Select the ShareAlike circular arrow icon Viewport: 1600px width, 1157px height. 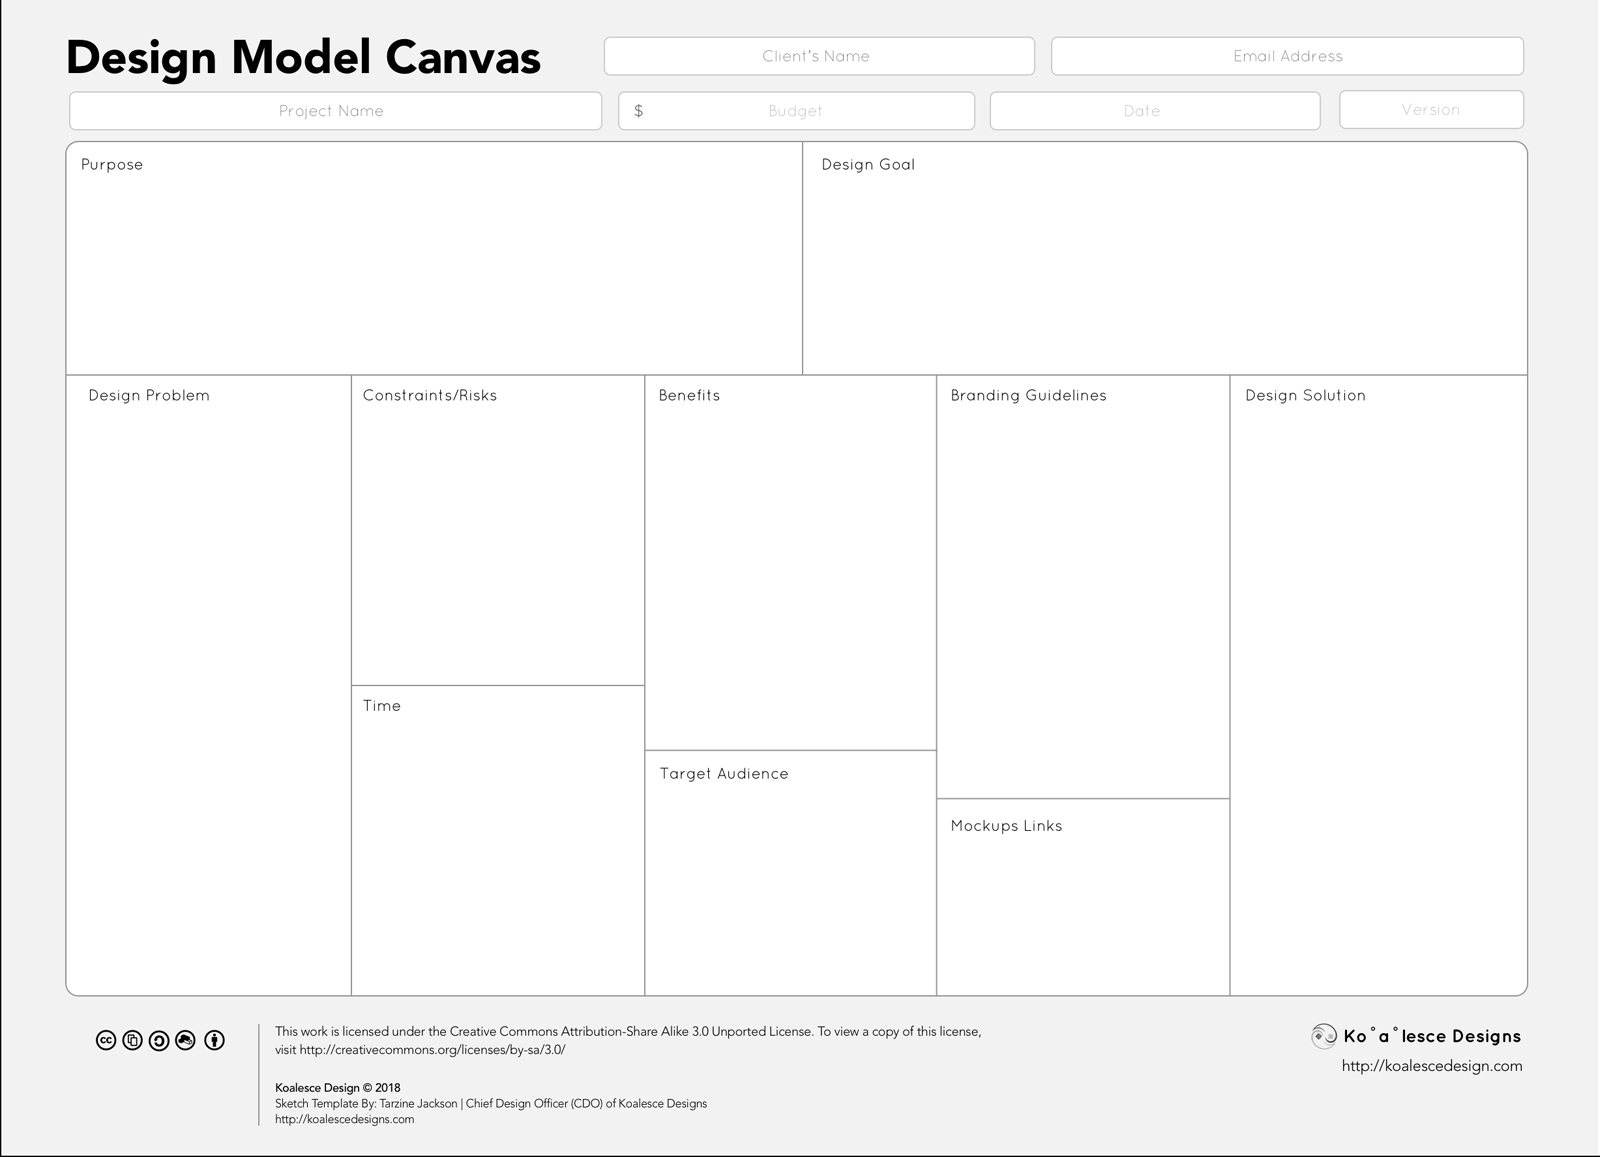[160, 1040]
